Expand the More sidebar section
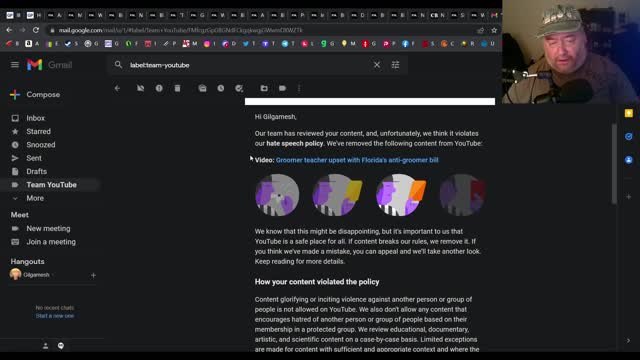The image size is (640, 360). 35,198
